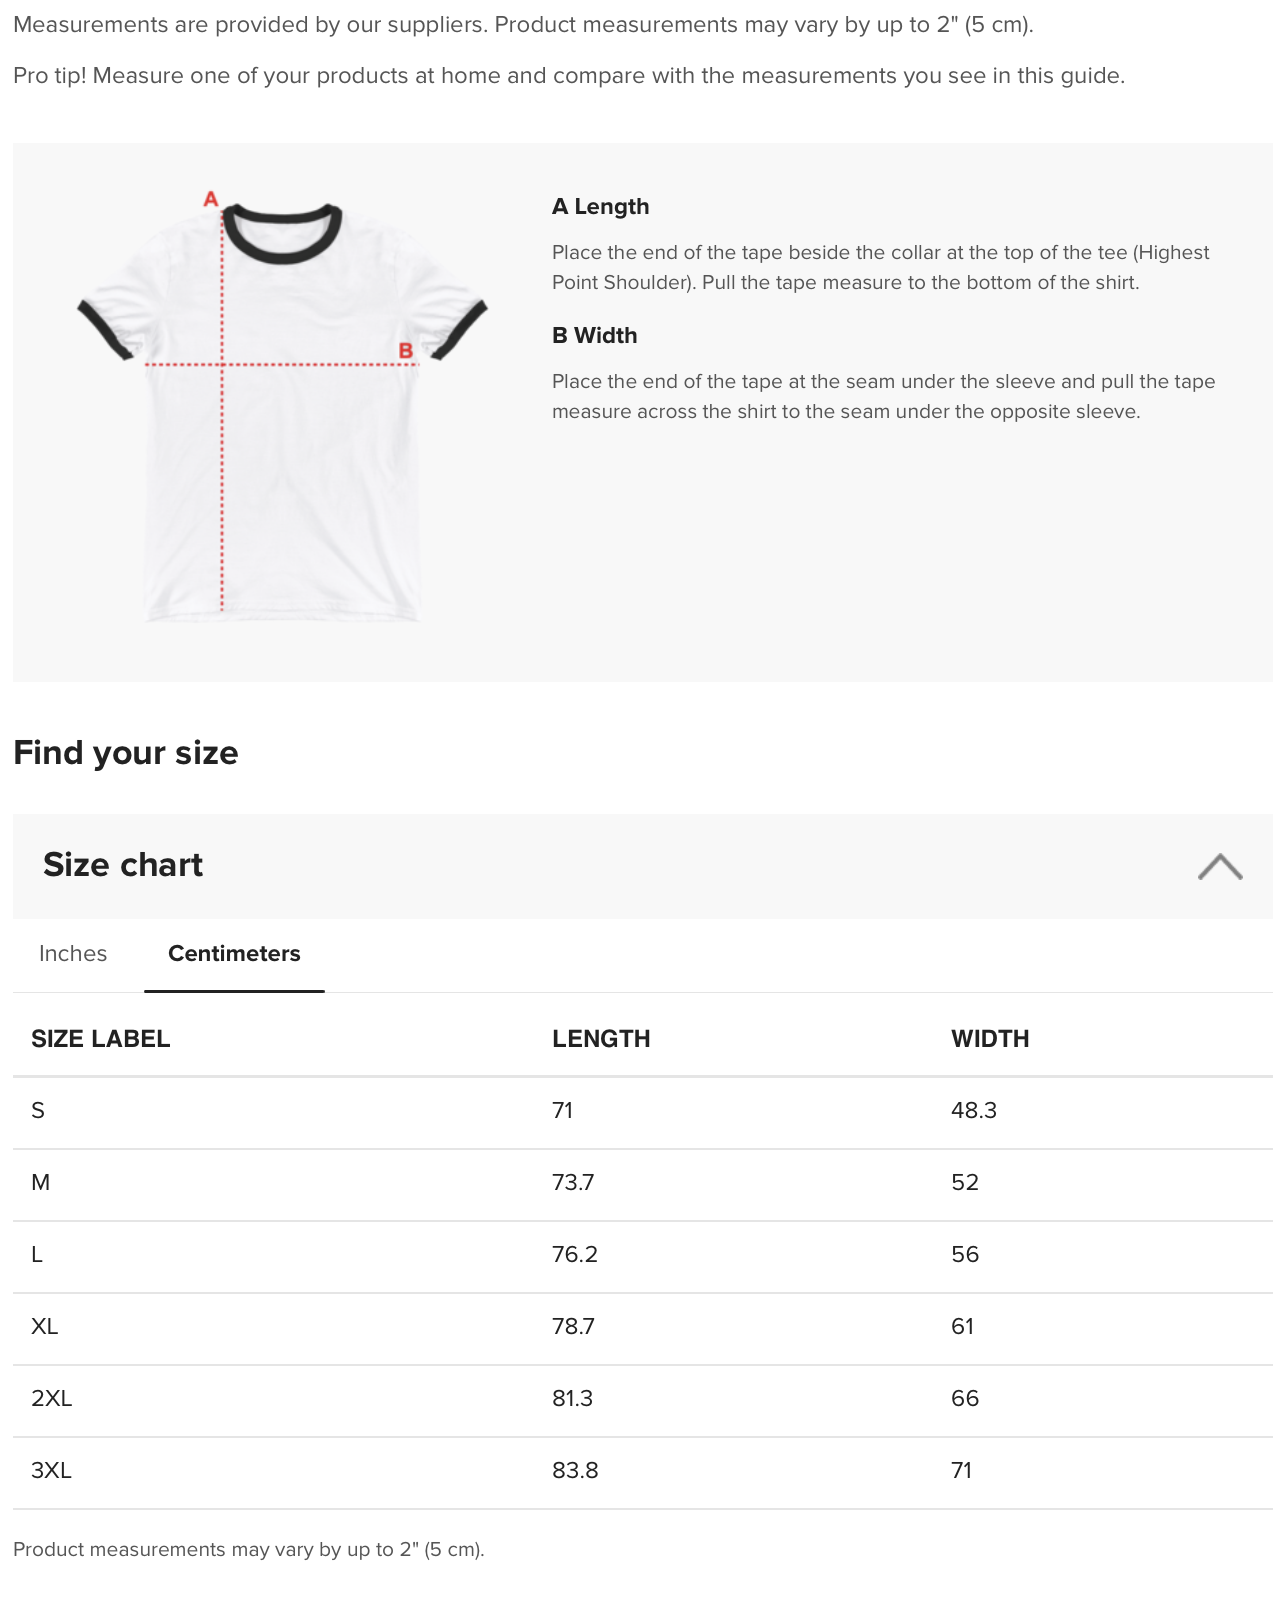The height and width of the screenshot is (1600, 1280).
Task: Select the Centimeters tab
Action: coord(234,954)
